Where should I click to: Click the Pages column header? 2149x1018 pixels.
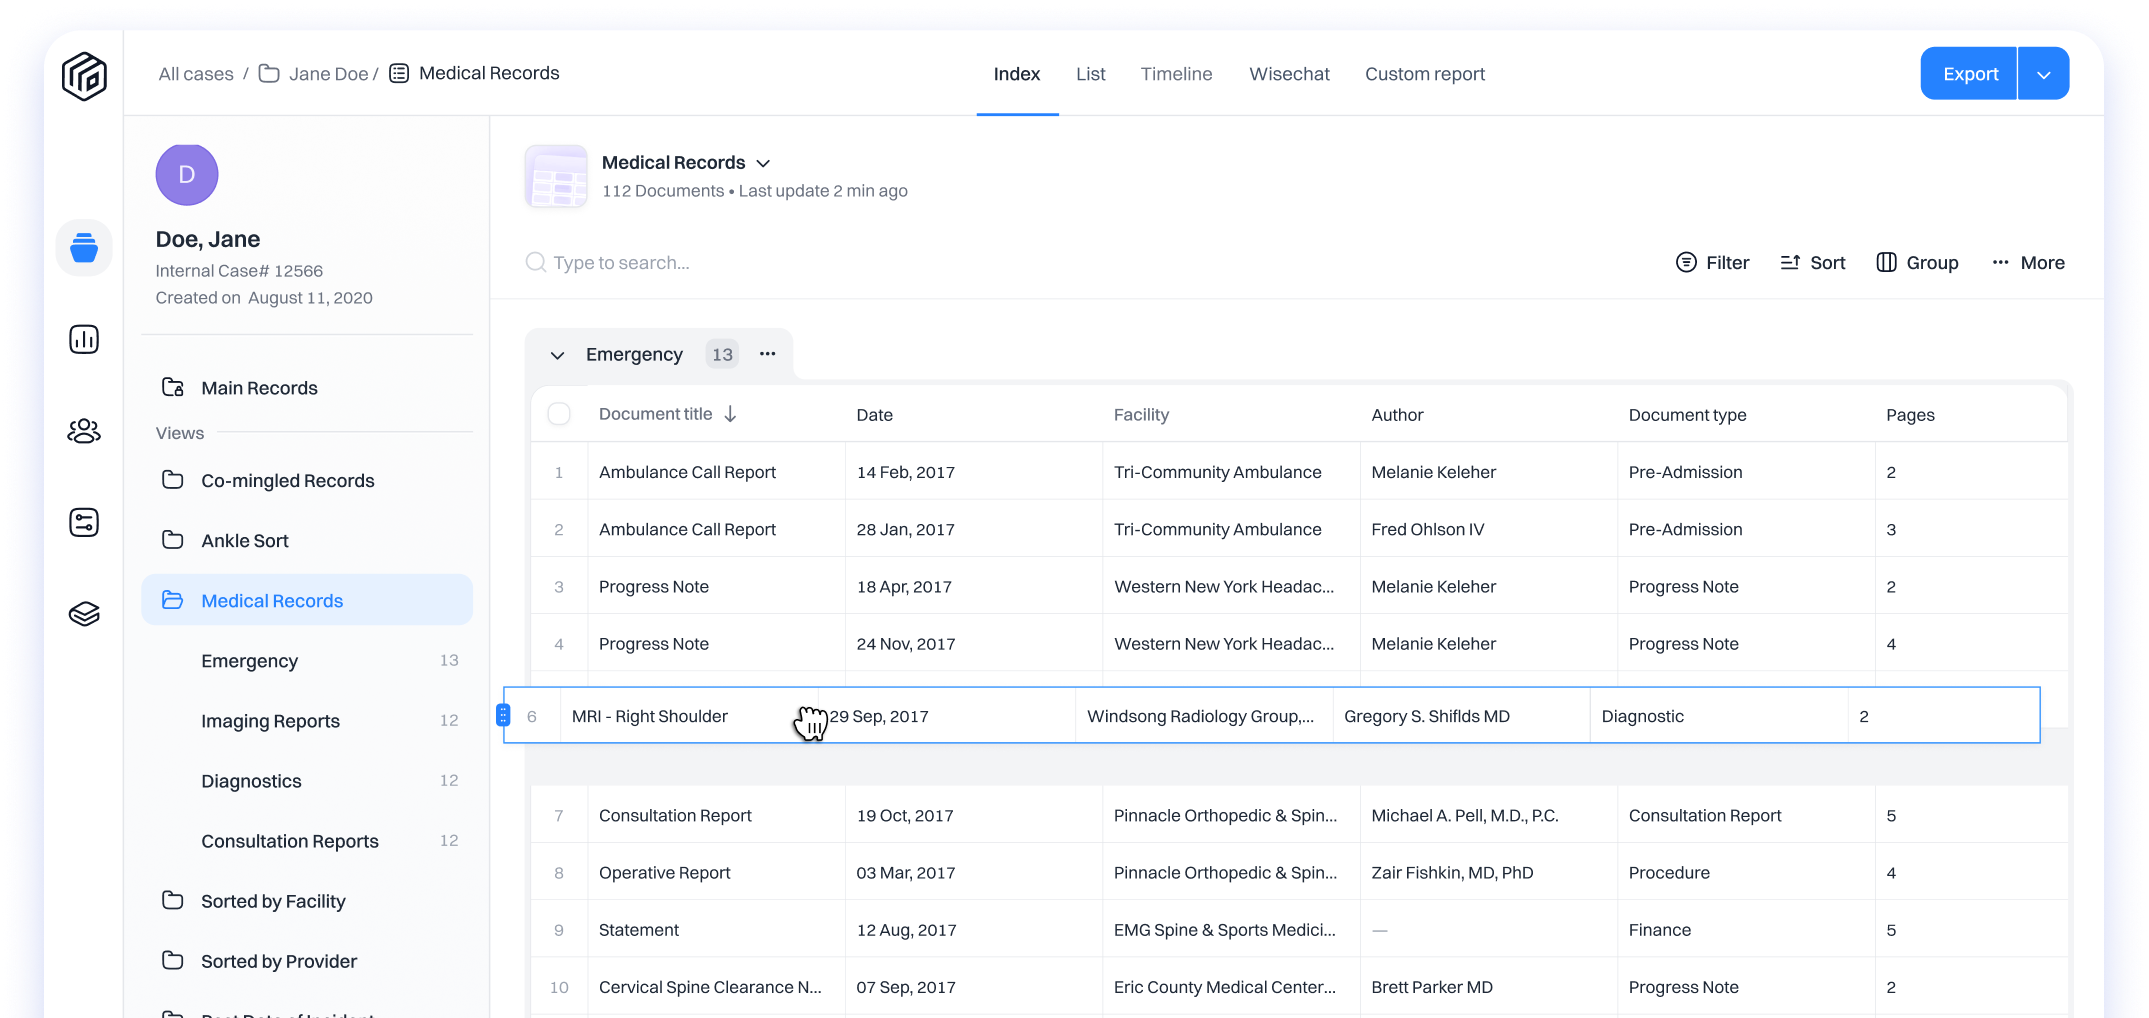tap(1910, 415)
